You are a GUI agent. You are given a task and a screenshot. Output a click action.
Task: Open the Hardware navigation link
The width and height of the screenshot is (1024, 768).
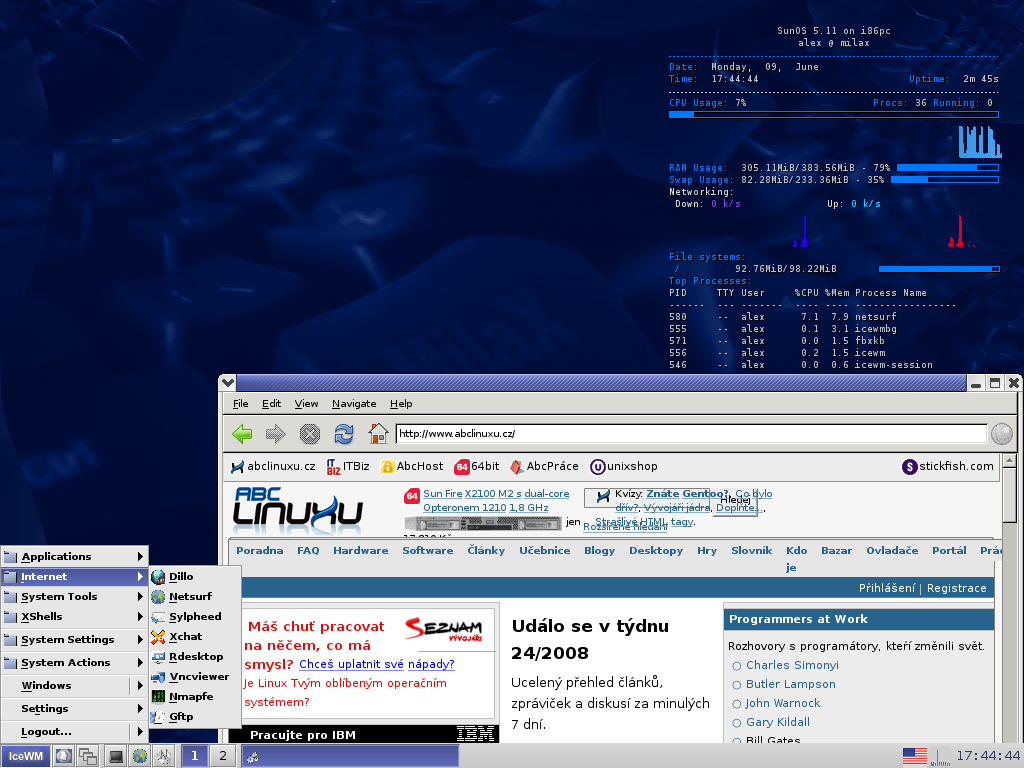pyautogui.click(x=360, y=551)
